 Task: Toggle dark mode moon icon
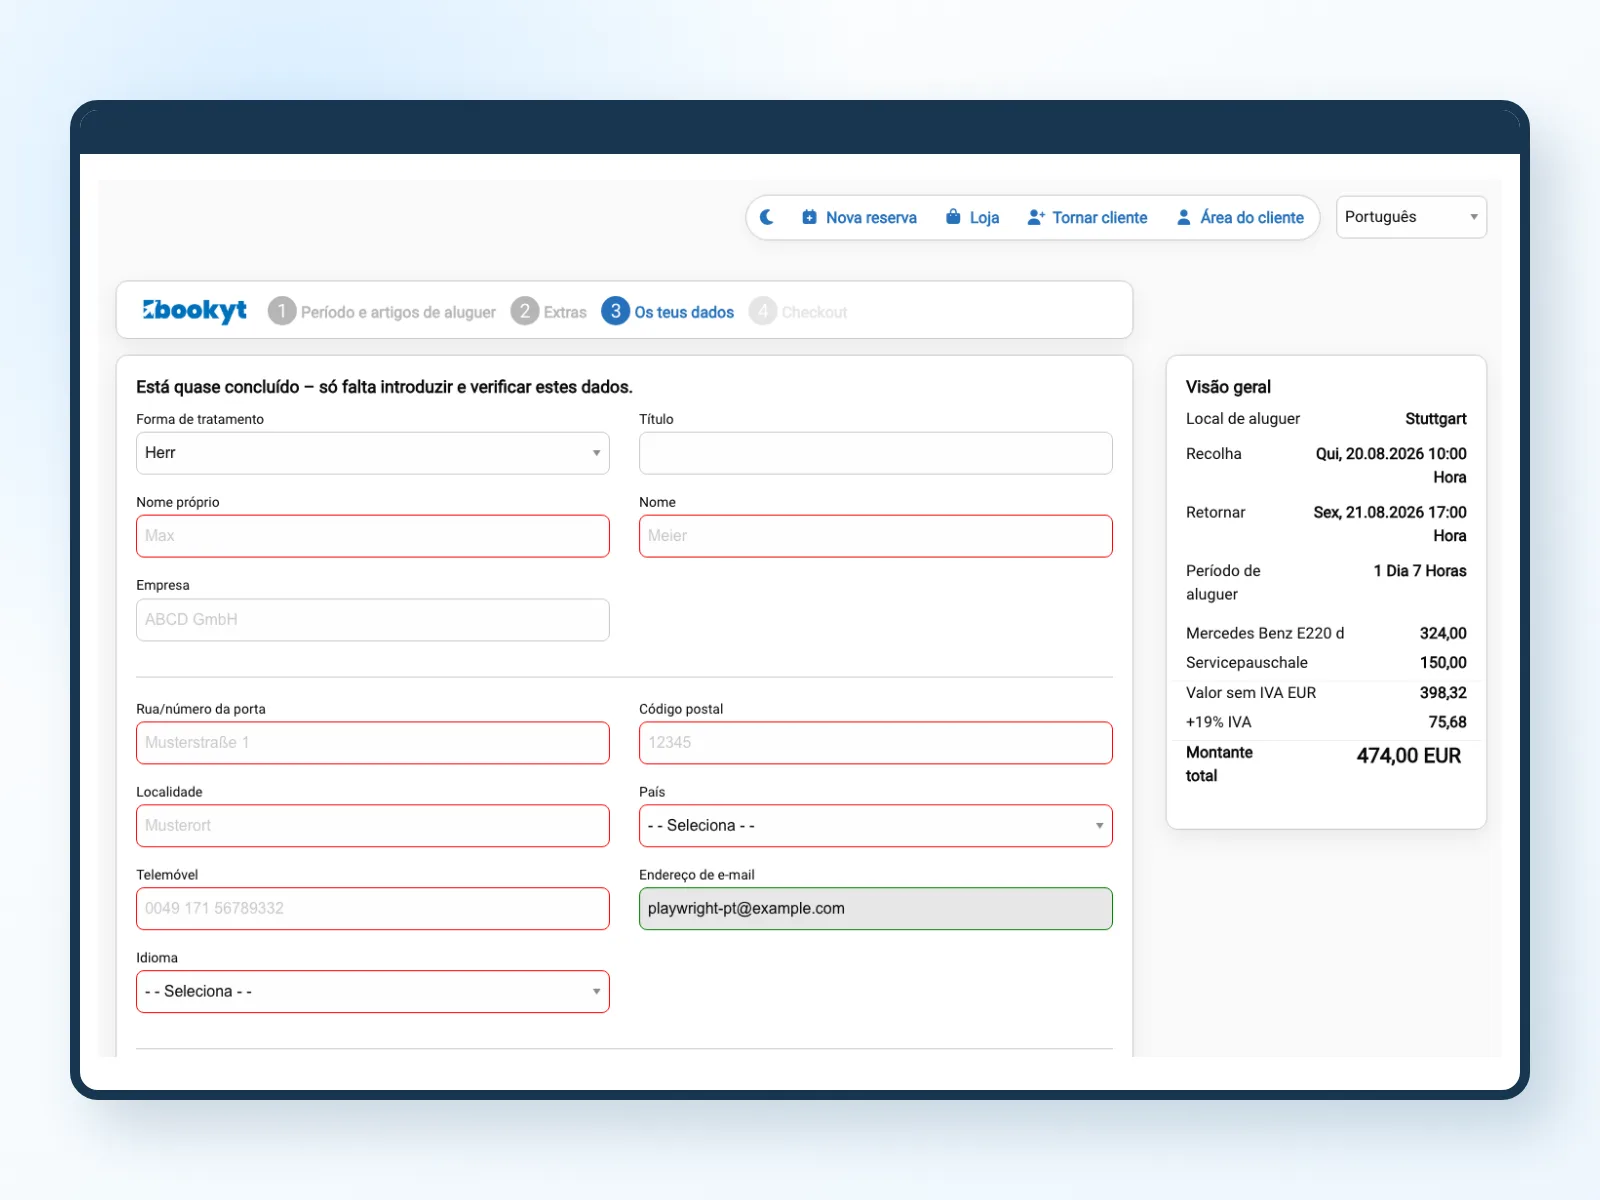(767, 217)
